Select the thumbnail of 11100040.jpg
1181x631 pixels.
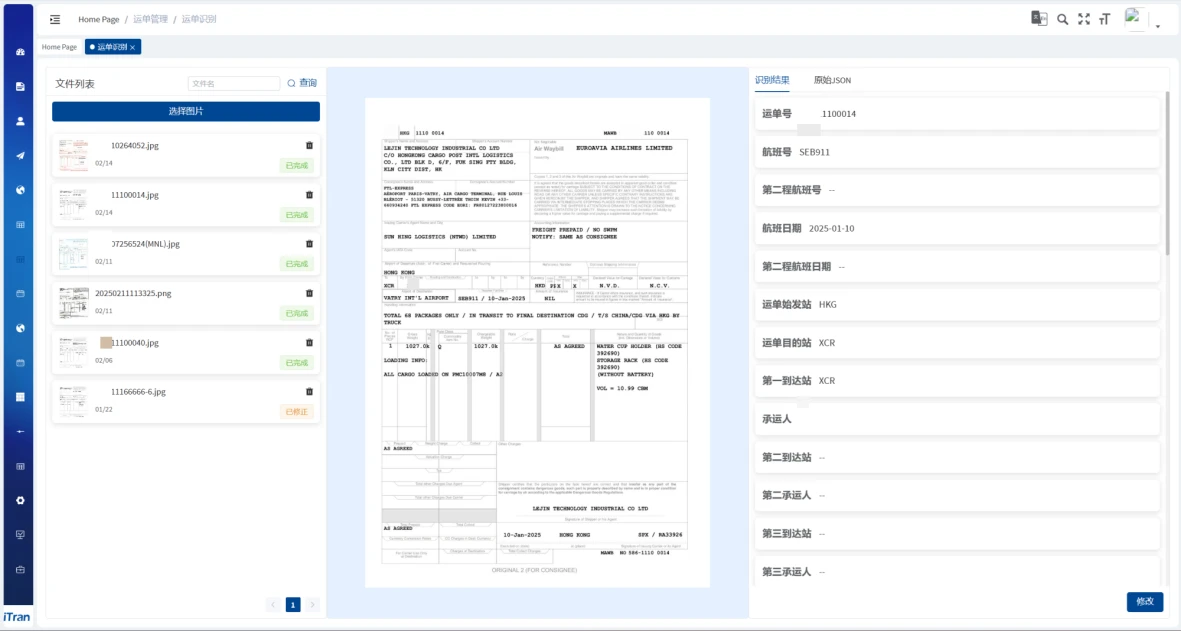[73, 352]
